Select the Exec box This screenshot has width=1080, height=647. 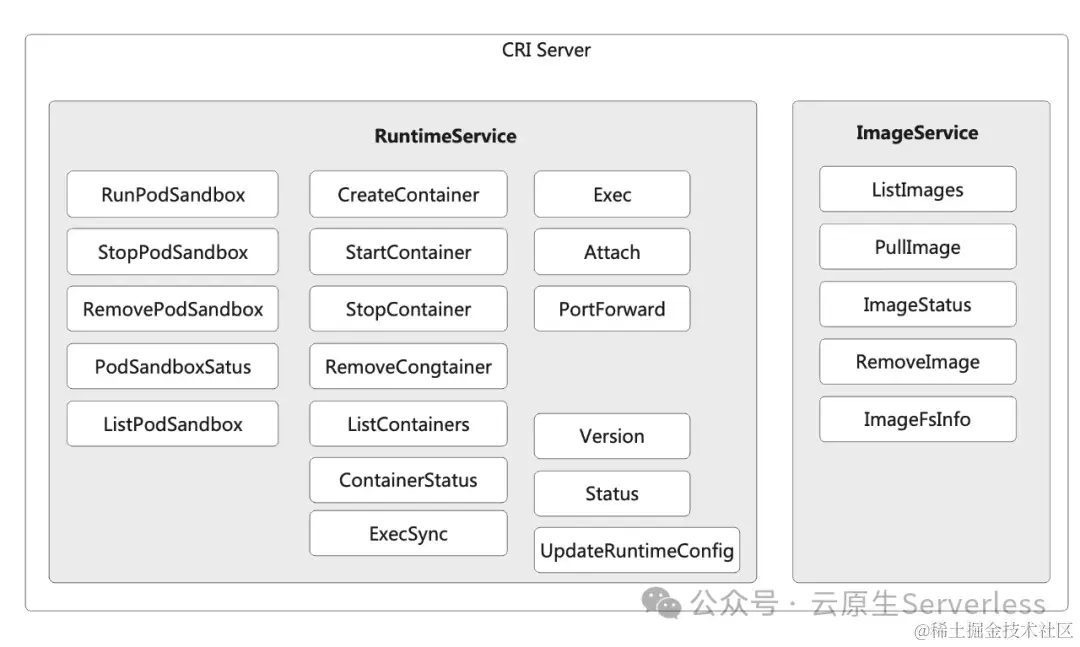pos(612,195)
